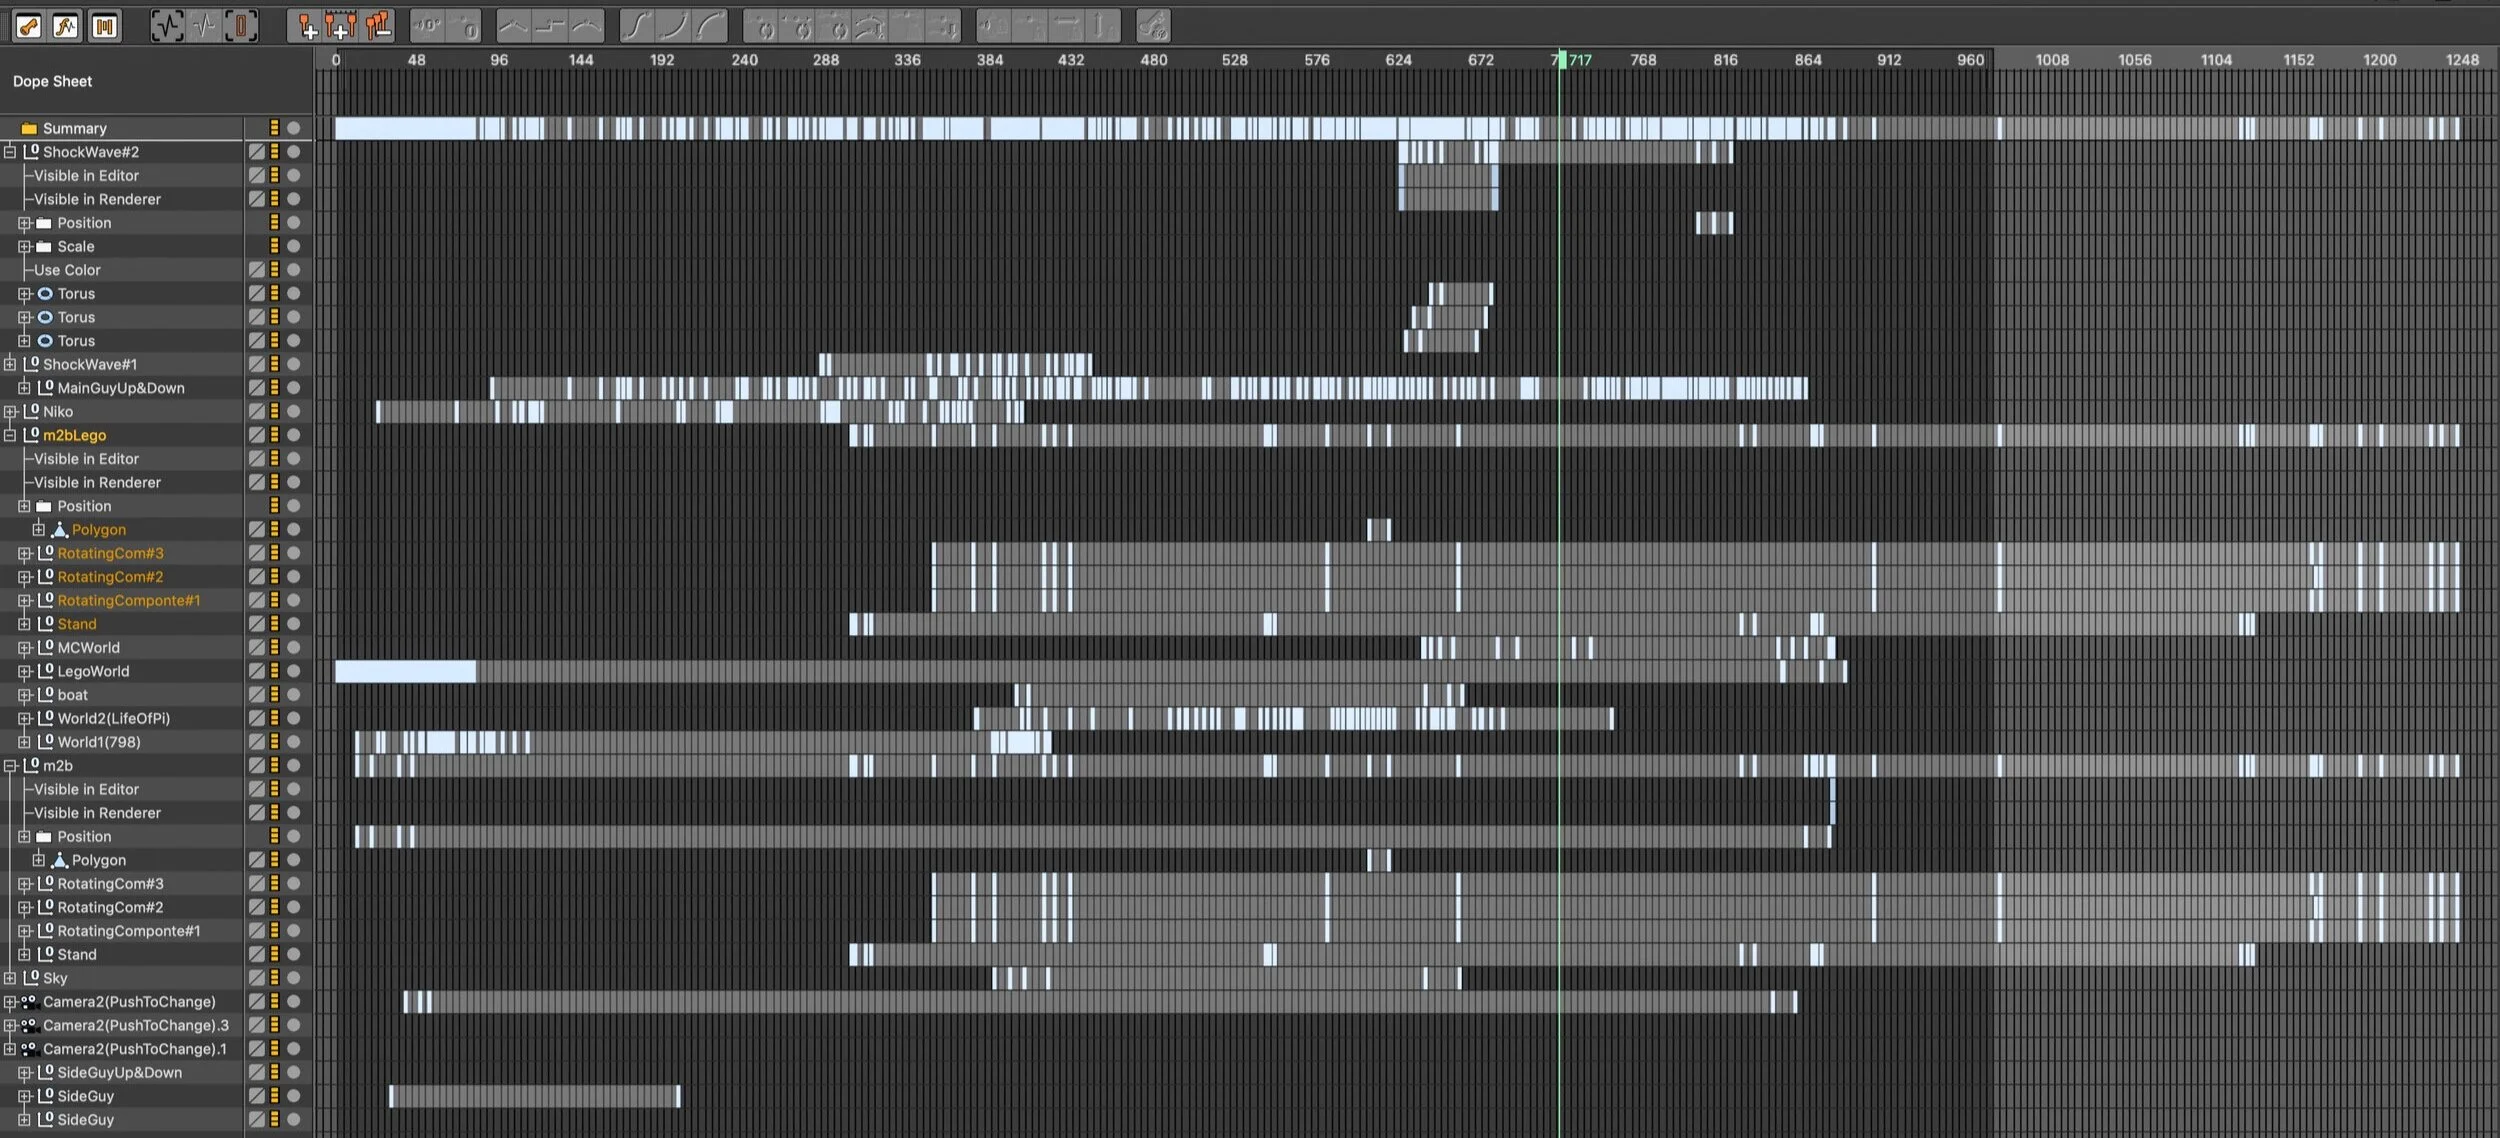Viewport: 2500px width, 1138px height.
Task: Click frame 1104 on the ruler
Action: coord(2216,60)
